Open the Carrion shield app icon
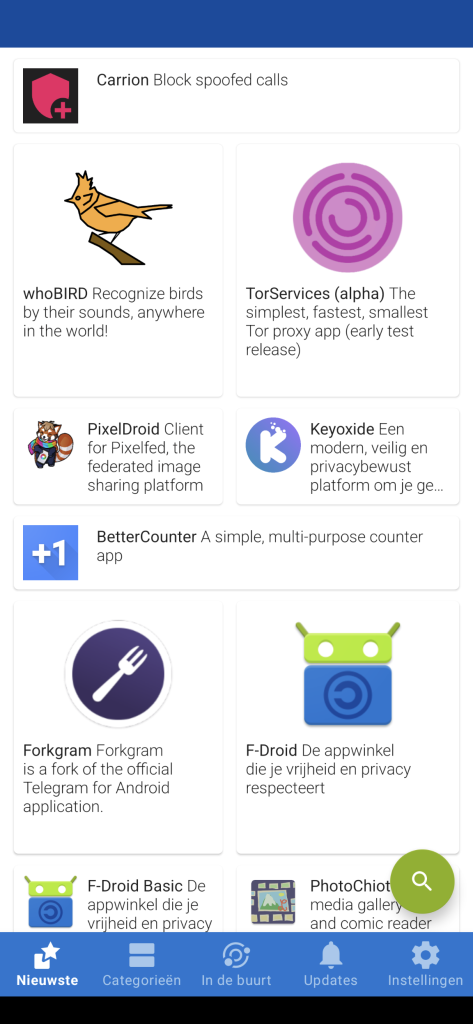 (50, 95)
